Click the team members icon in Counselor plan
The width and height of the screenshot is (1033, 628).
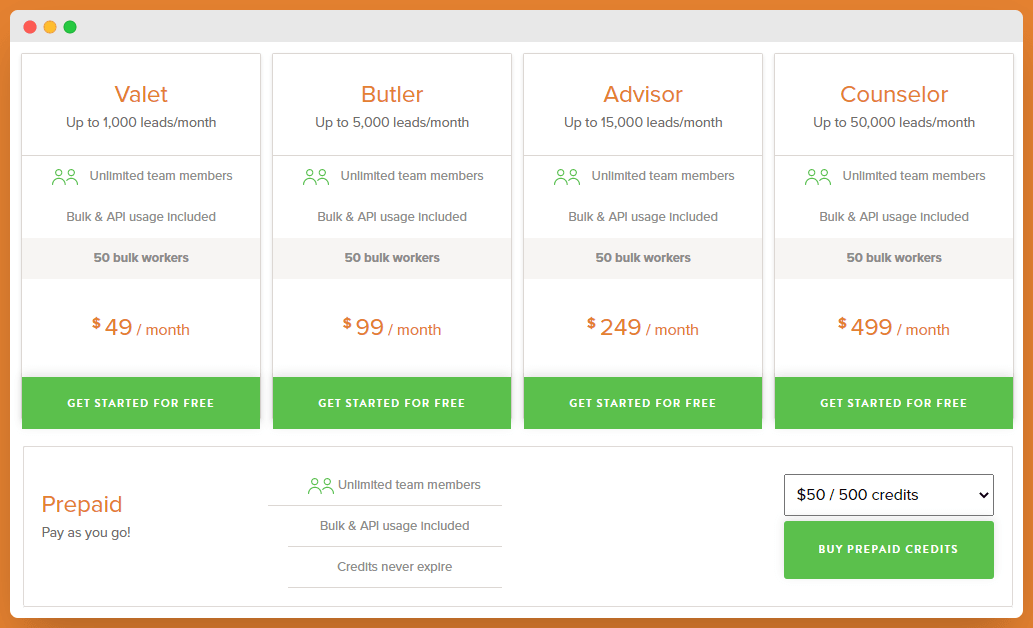click(818, 177)
